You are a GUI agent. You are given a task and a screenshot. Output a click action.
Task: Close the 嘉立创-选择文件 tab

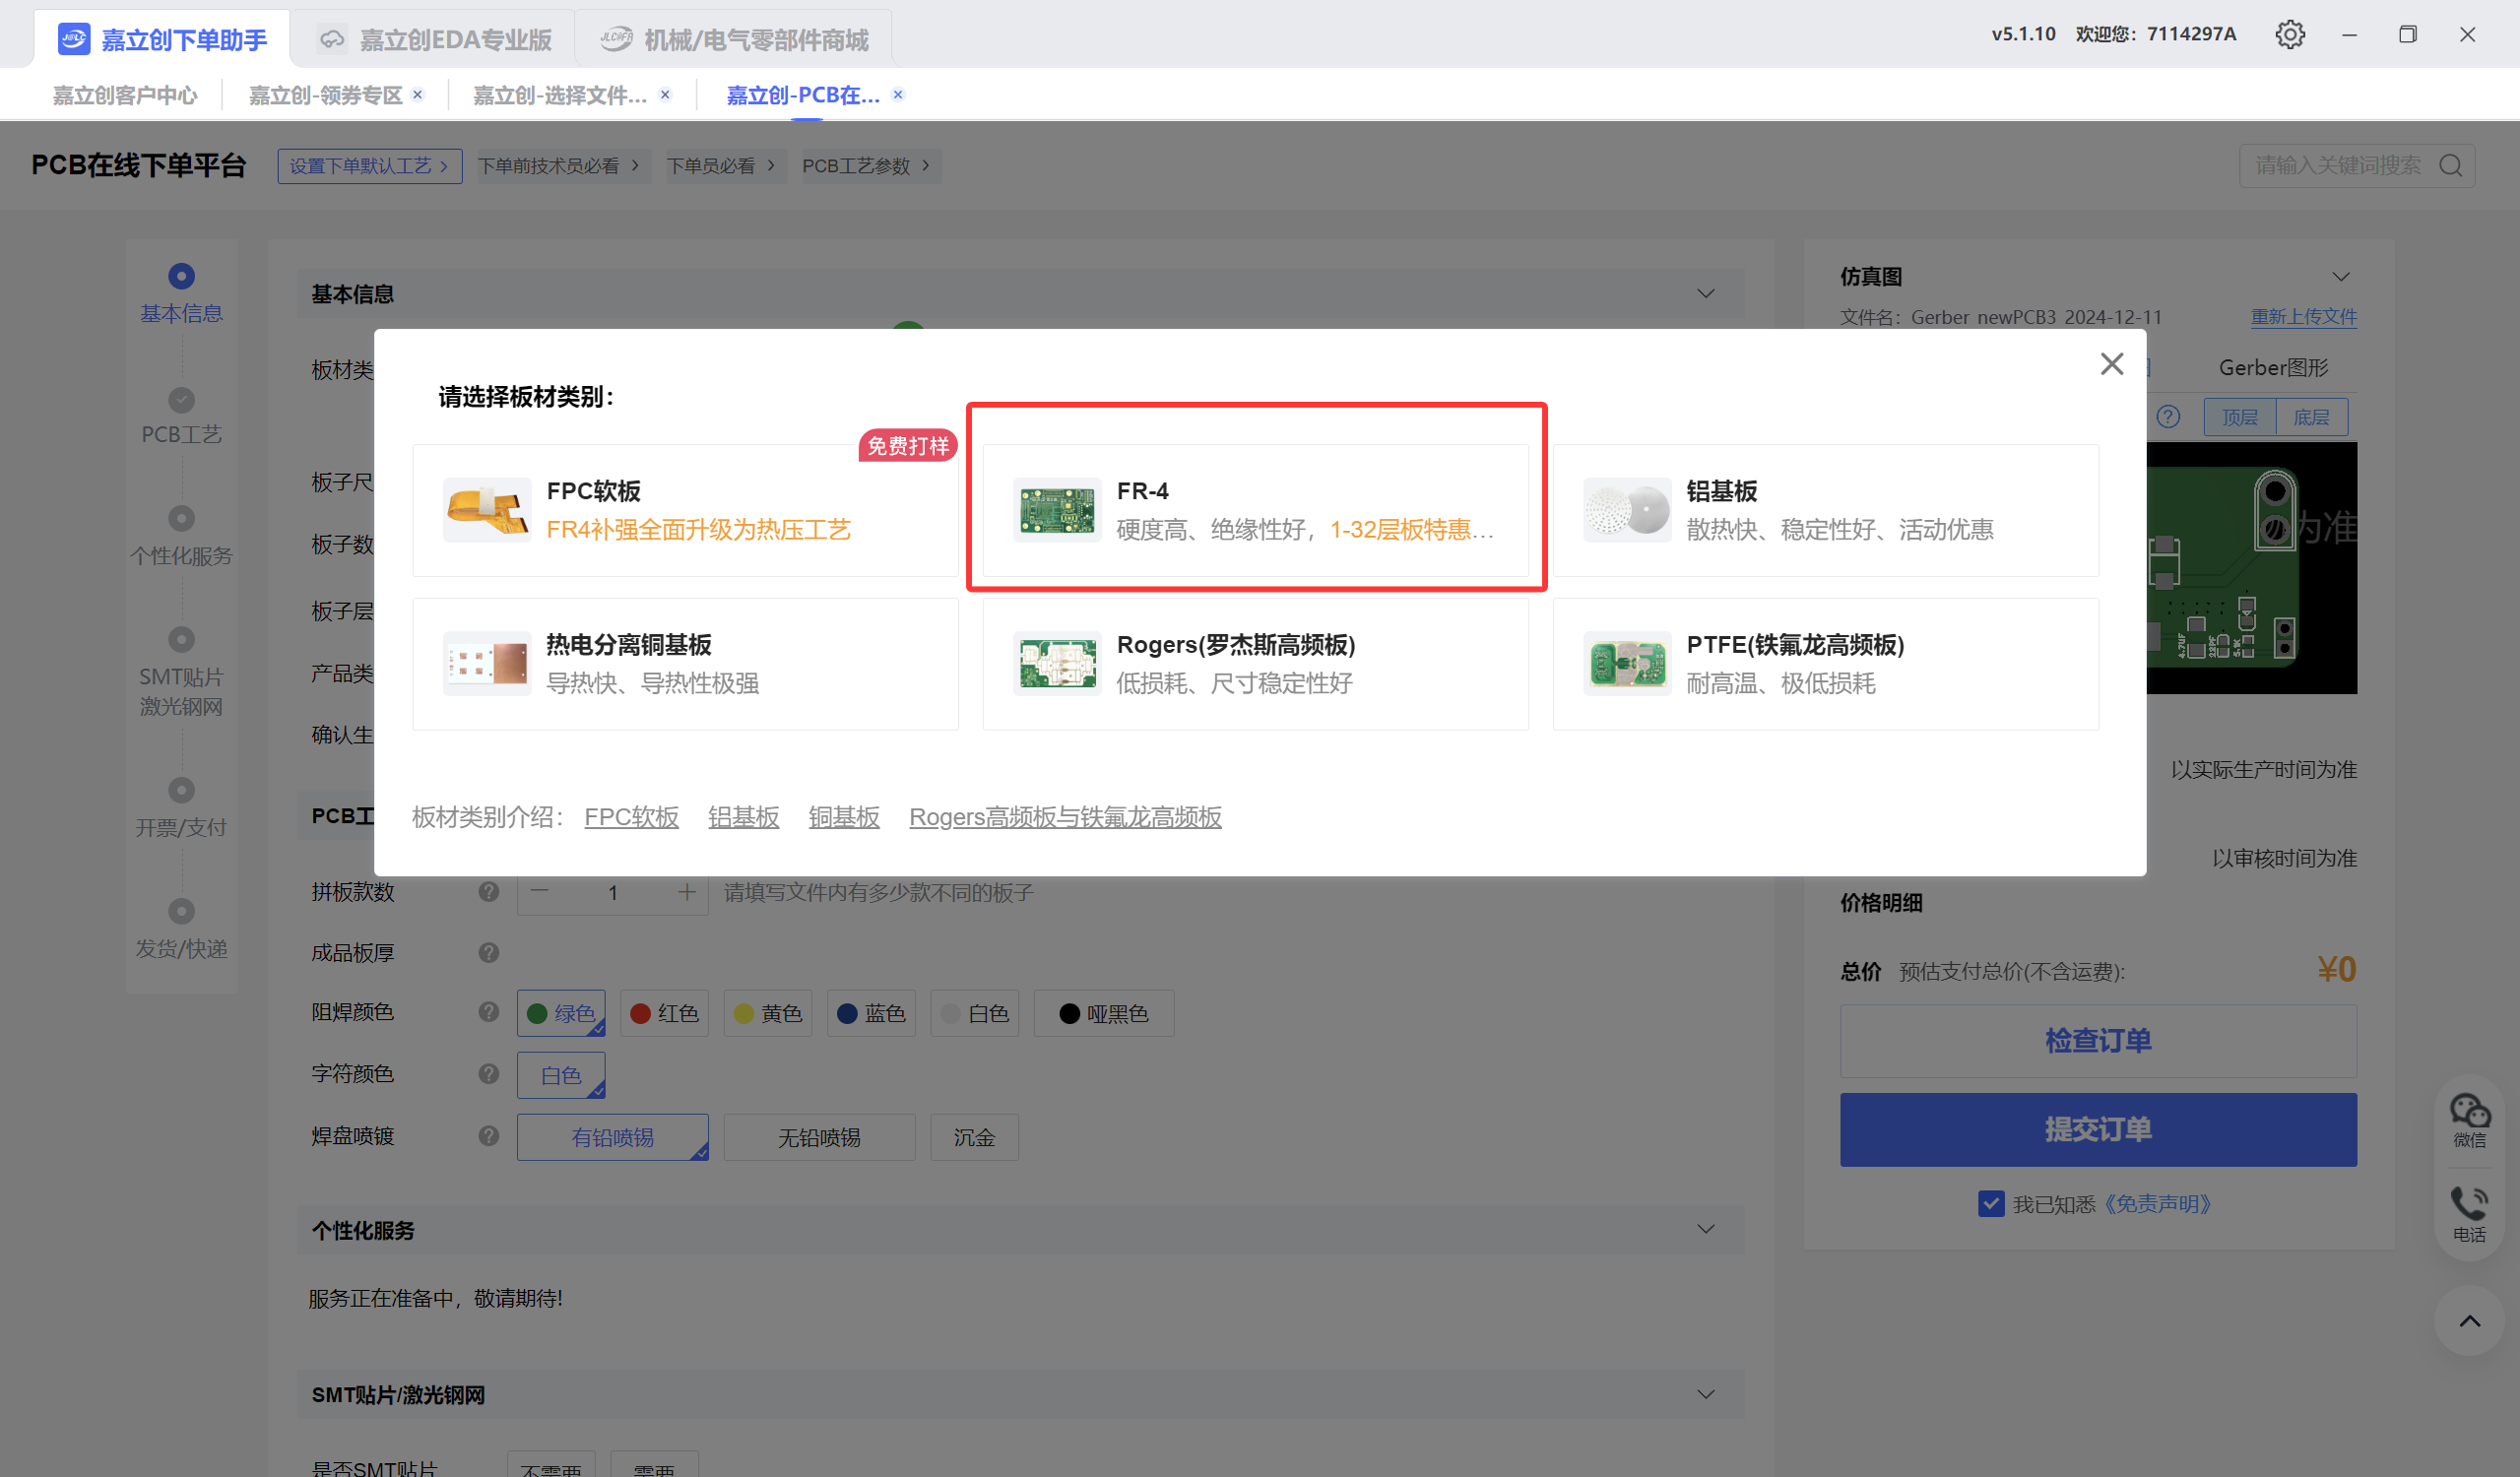click(x=665, y=94)
